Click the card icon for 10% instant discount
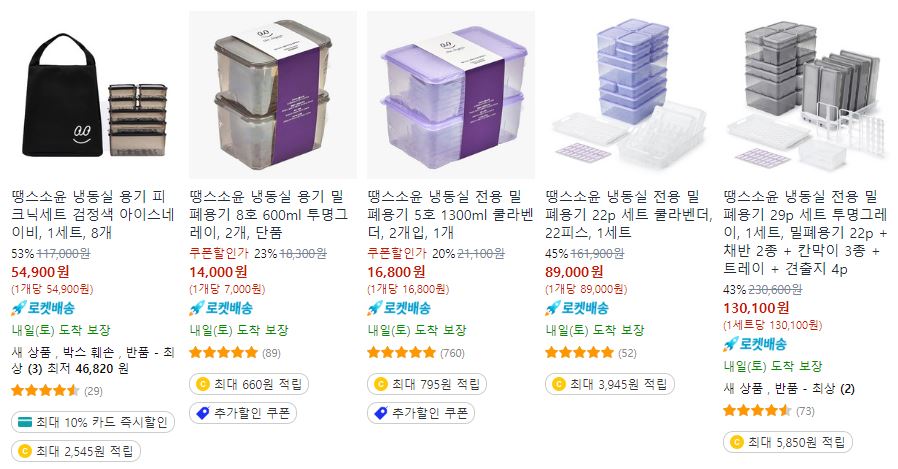Screen dimensions: 898x469 25,423
